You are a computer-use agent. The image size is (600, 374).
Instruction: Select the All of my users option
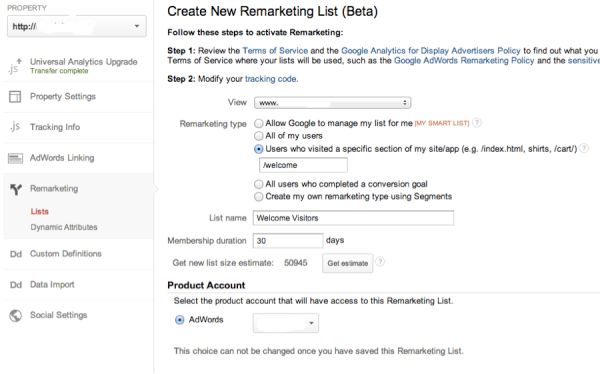[x=259, y=136]
